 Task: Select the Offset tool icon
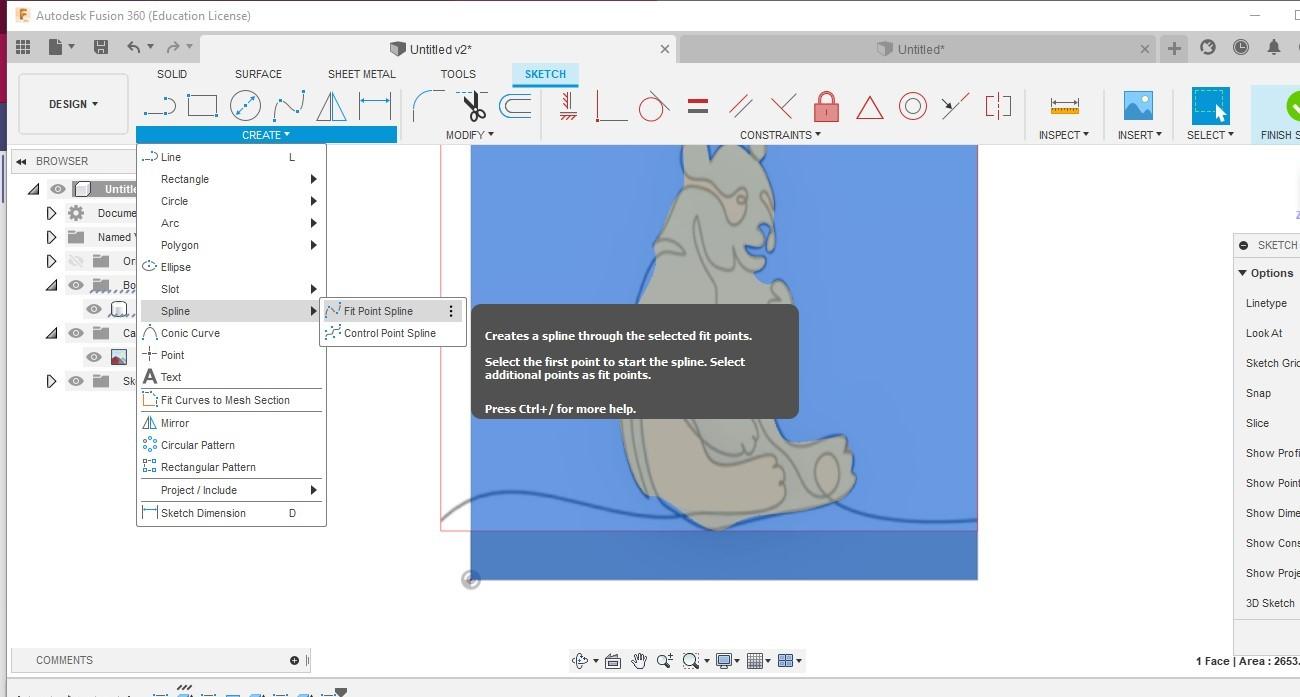[516, 105]
